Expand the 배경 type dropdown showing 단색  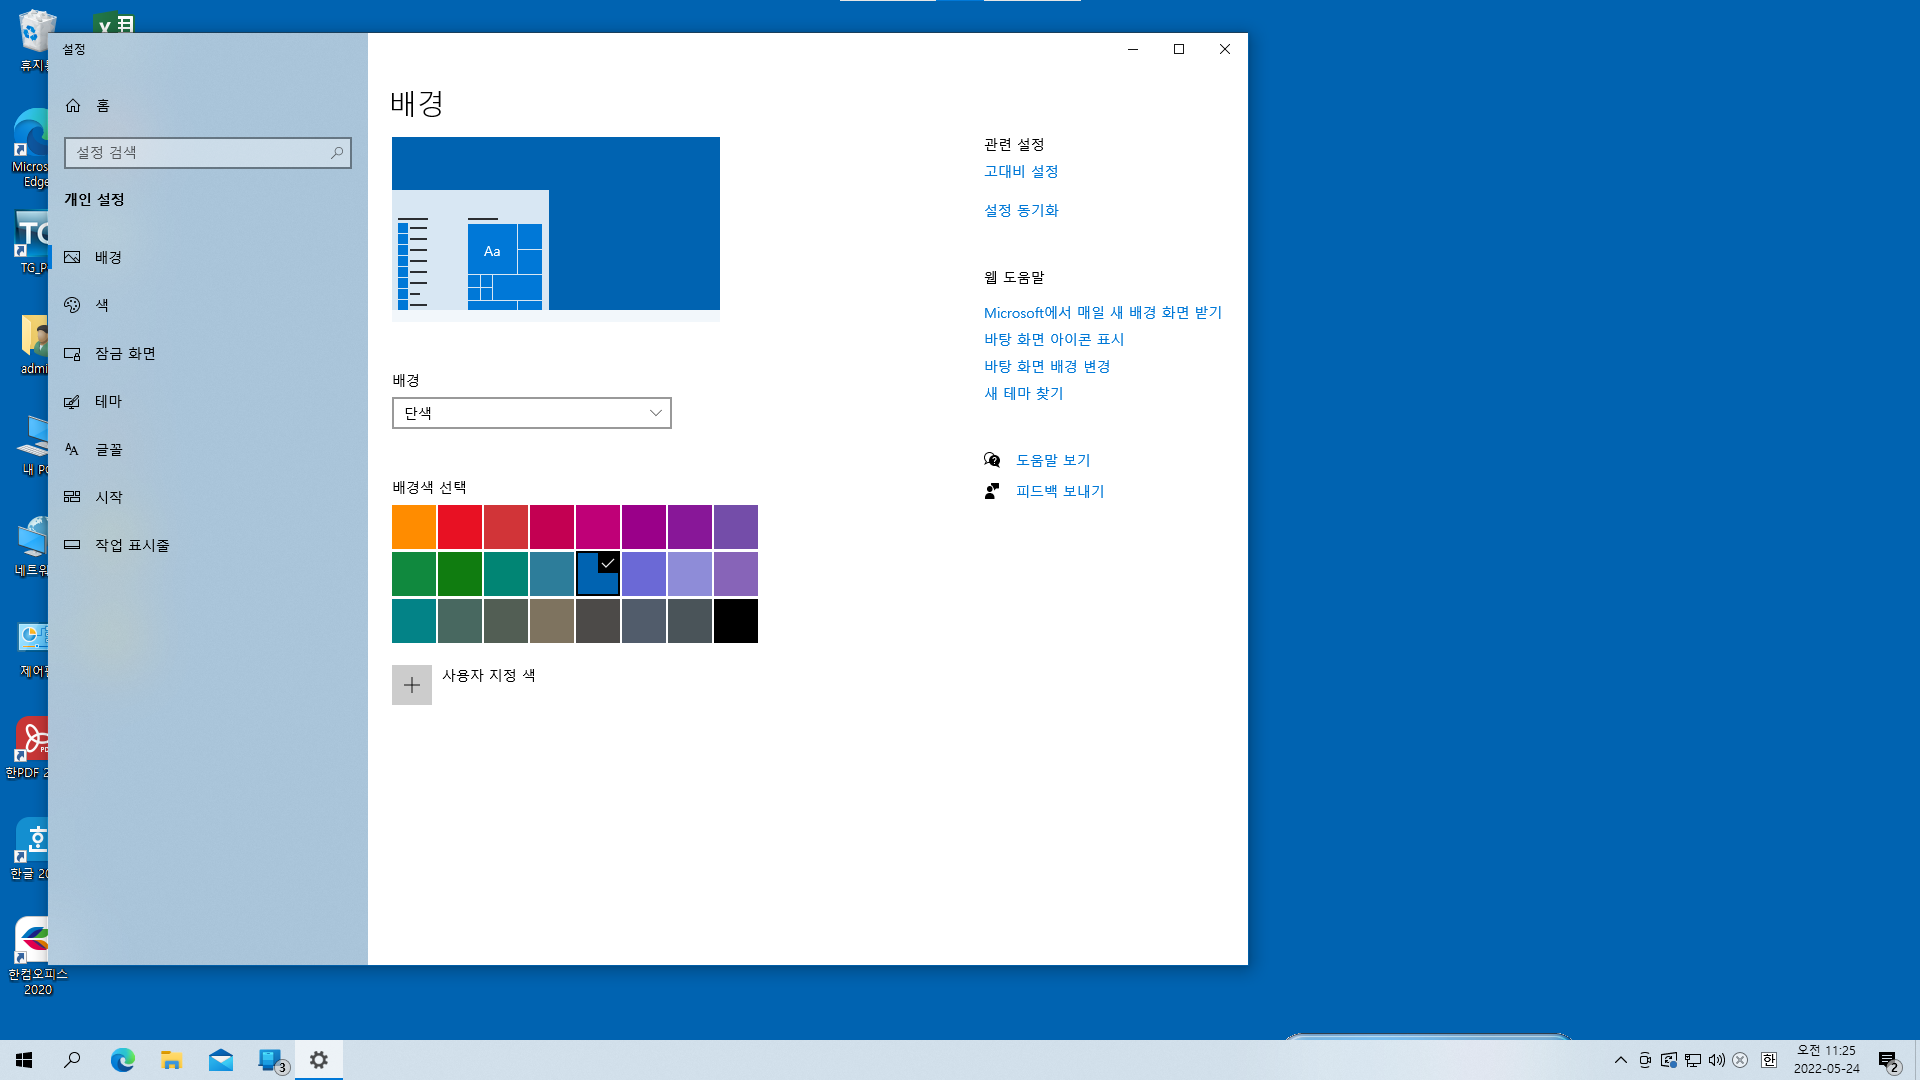point(531,413)
